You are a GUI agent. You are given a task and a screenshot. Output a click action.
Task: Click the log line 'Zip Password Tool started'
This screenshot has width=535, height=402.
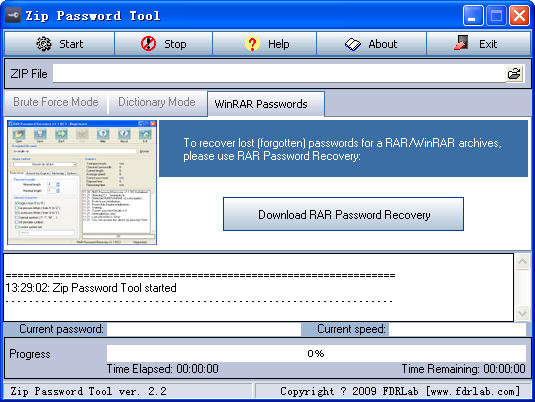tap(115, 288)
